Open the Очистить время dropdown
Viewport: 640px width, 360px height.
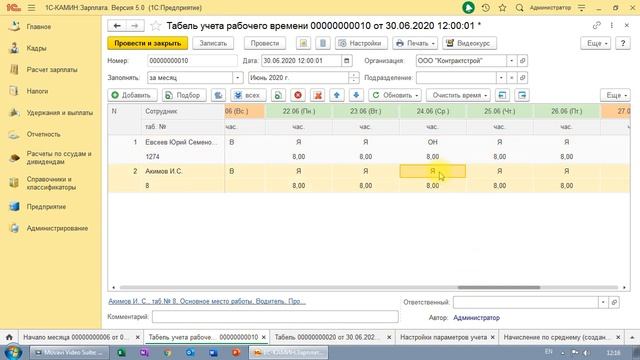(458, 95)
